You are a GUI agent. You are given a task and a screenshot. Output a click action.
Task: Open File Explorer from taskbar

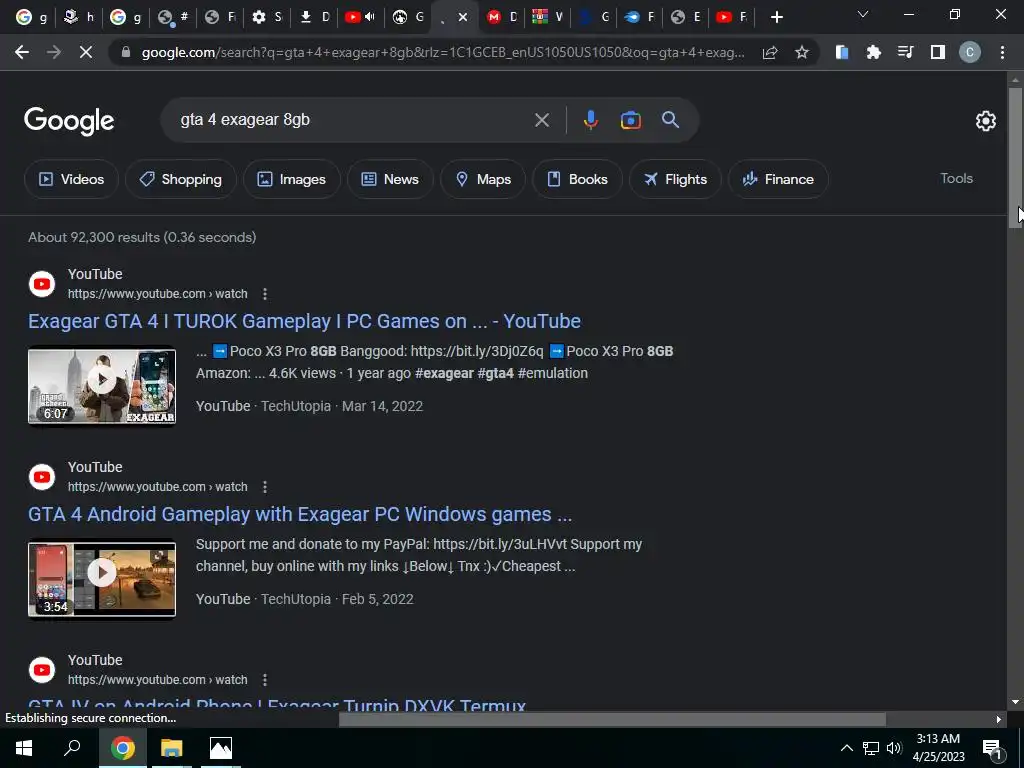point(172,748)
